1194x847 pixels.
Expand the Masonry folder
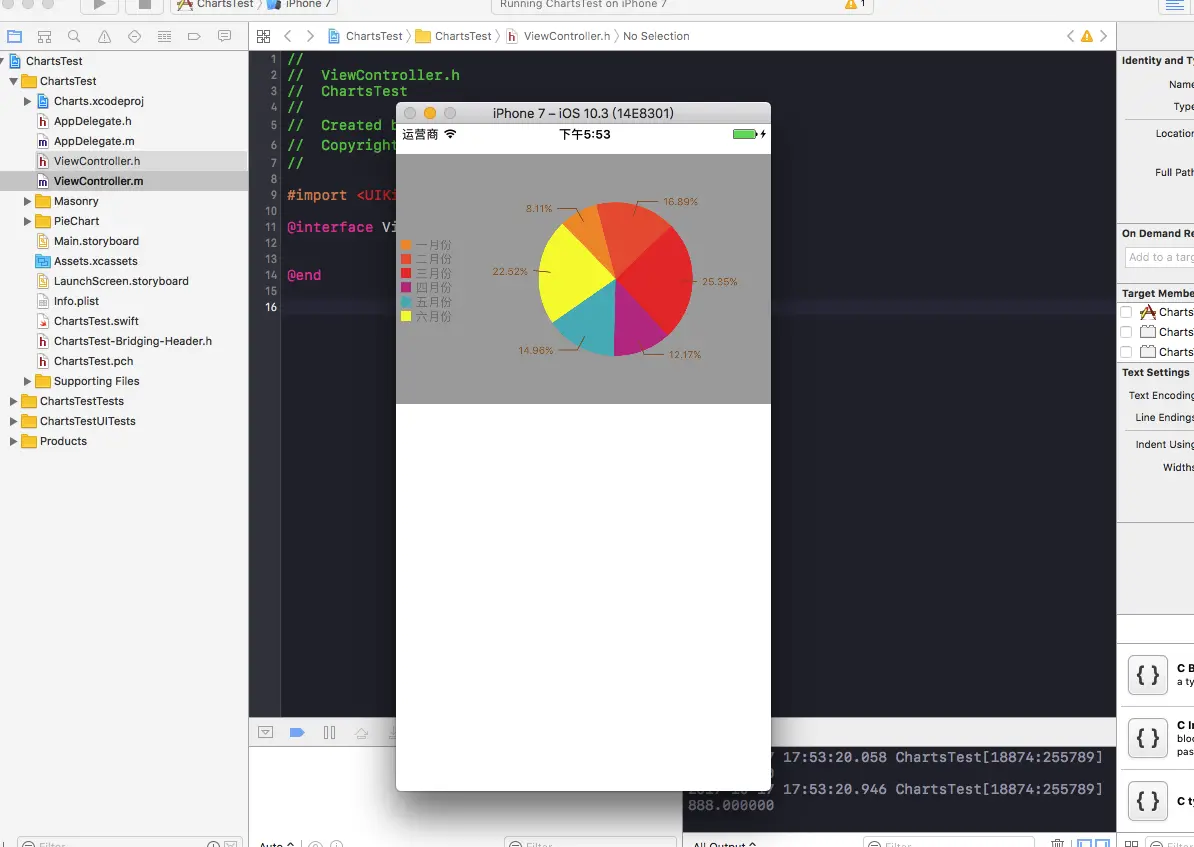tap(27, 201)
